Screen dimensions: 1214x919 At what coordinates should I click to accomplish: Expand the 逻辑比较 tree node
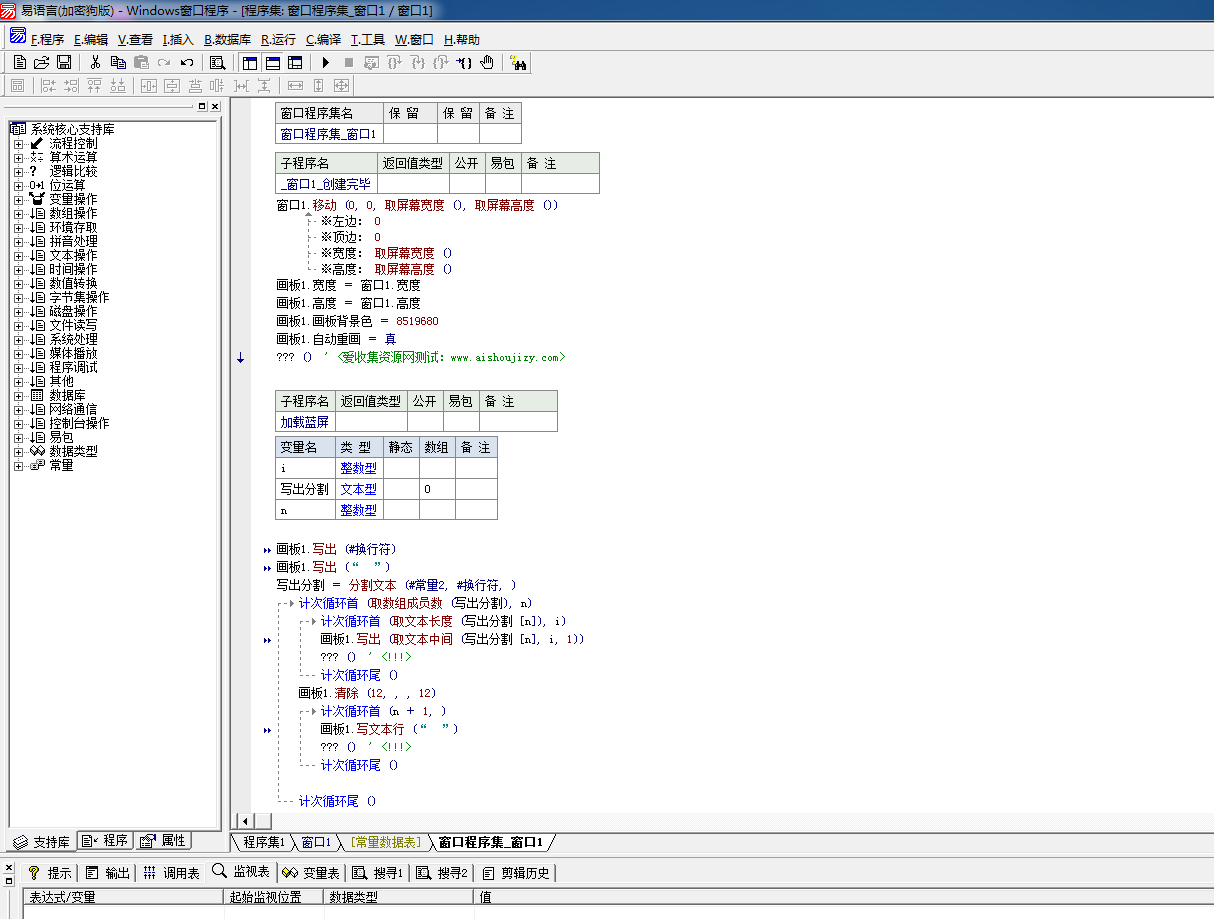(x=17, y=172)
